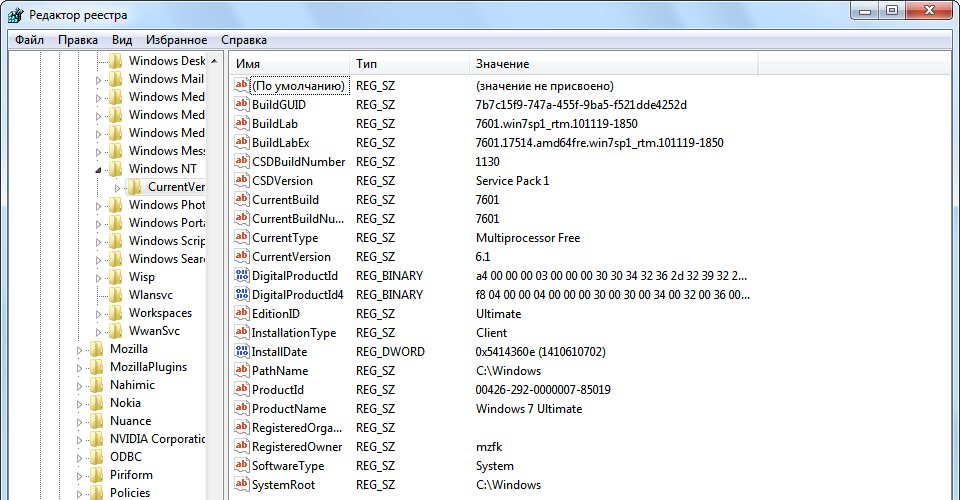Select the NVIDIA Corporation folder icon
This screenshot has height=500, width=960.
pos(96,439)
